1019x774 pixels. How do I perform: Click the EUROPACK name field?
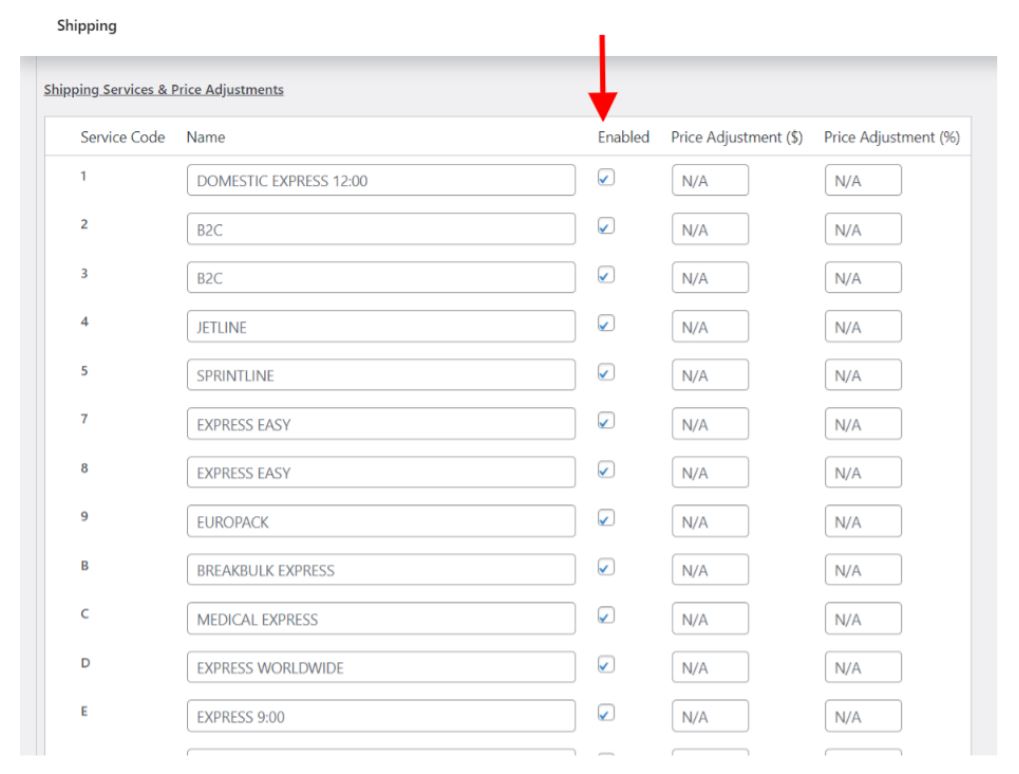[x=381, y=521]
